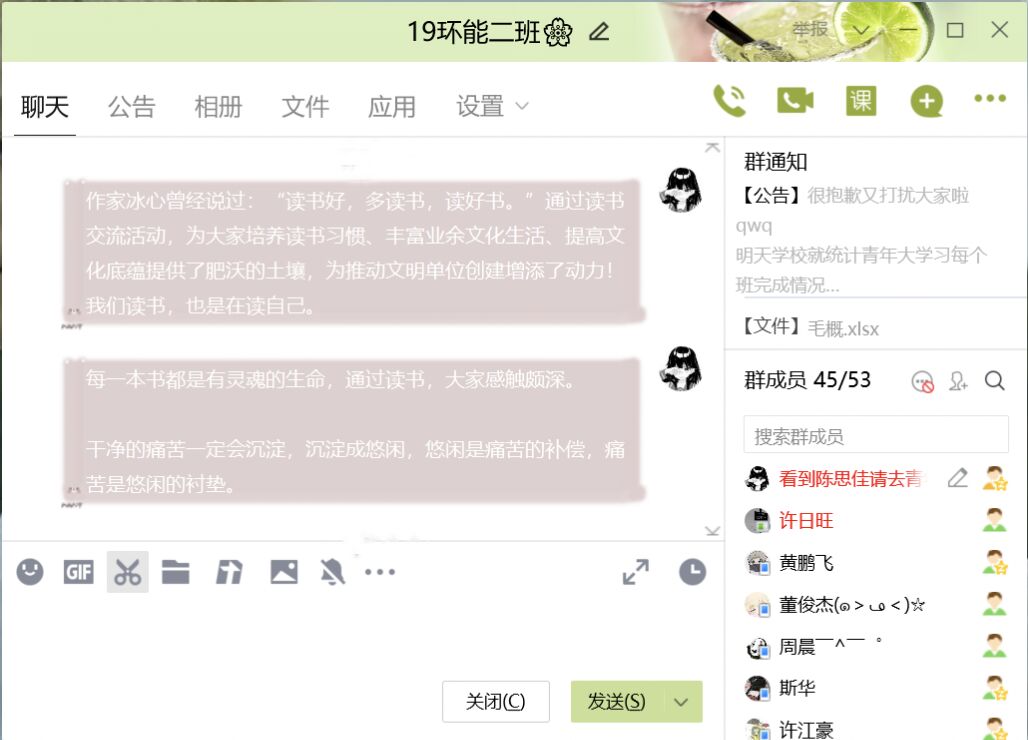Start a group video call
The image size is (1028, 740).
[795, 100]
